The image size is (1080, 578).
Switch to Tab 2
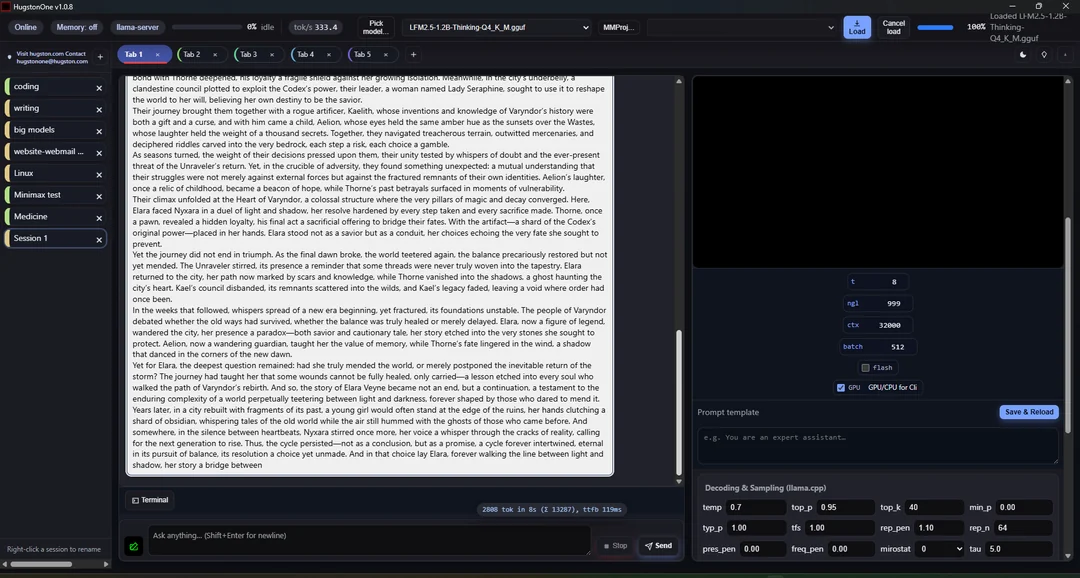click(200, 54)
